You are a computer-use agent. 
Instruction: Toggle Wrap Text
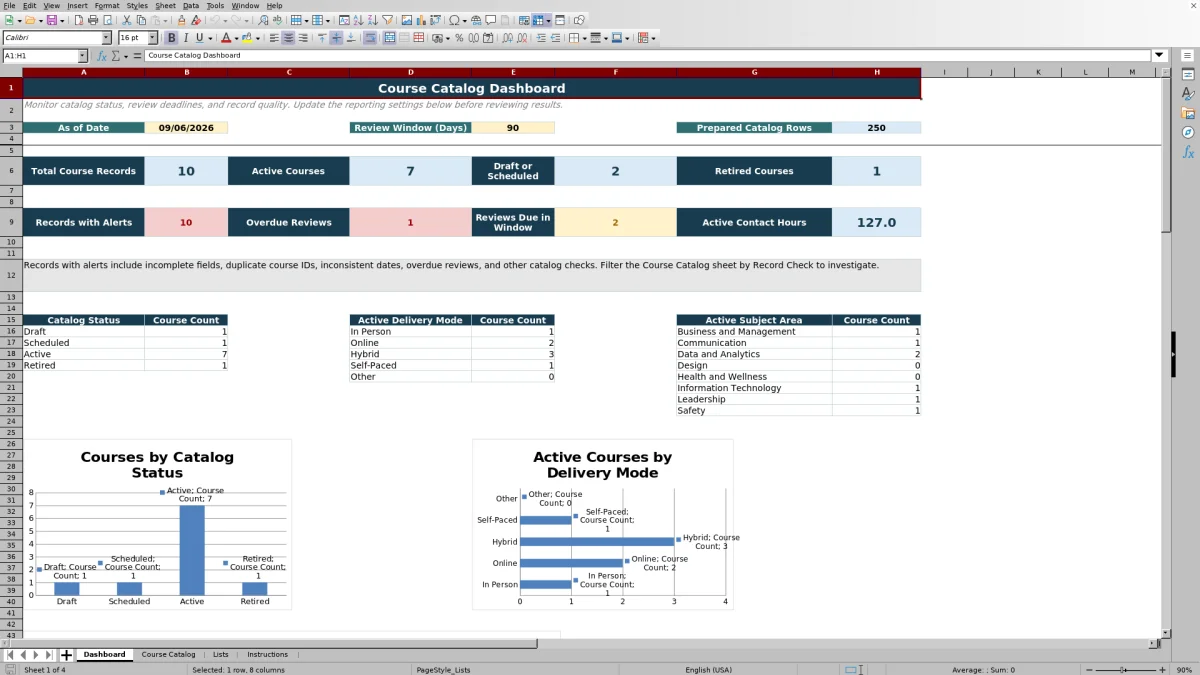[370, 38]
